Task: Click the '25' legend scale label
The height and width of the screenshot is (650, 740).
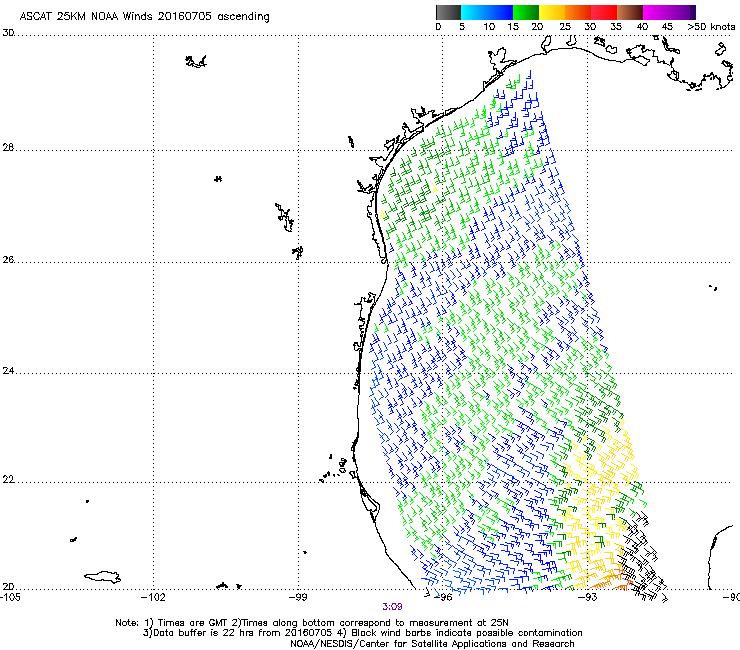Action: click(x=565, y=27)
